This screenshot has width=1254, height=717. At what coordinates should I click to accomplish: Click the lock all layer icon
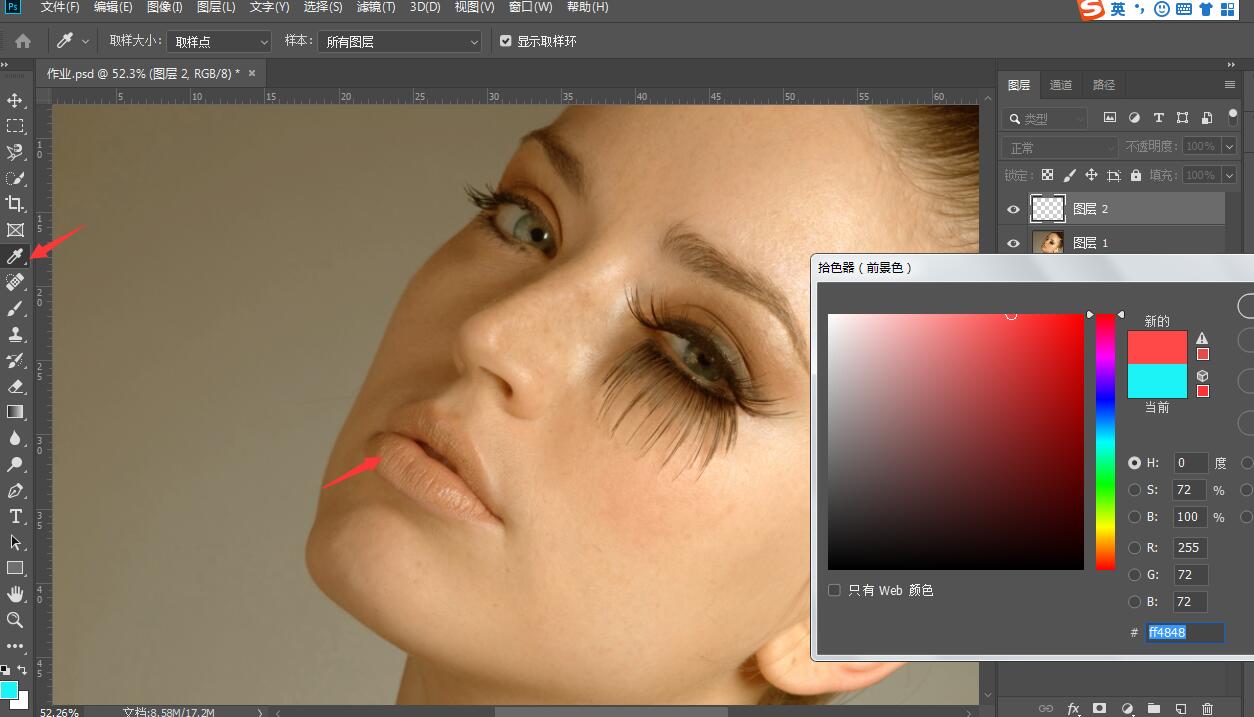point(1135,175)
